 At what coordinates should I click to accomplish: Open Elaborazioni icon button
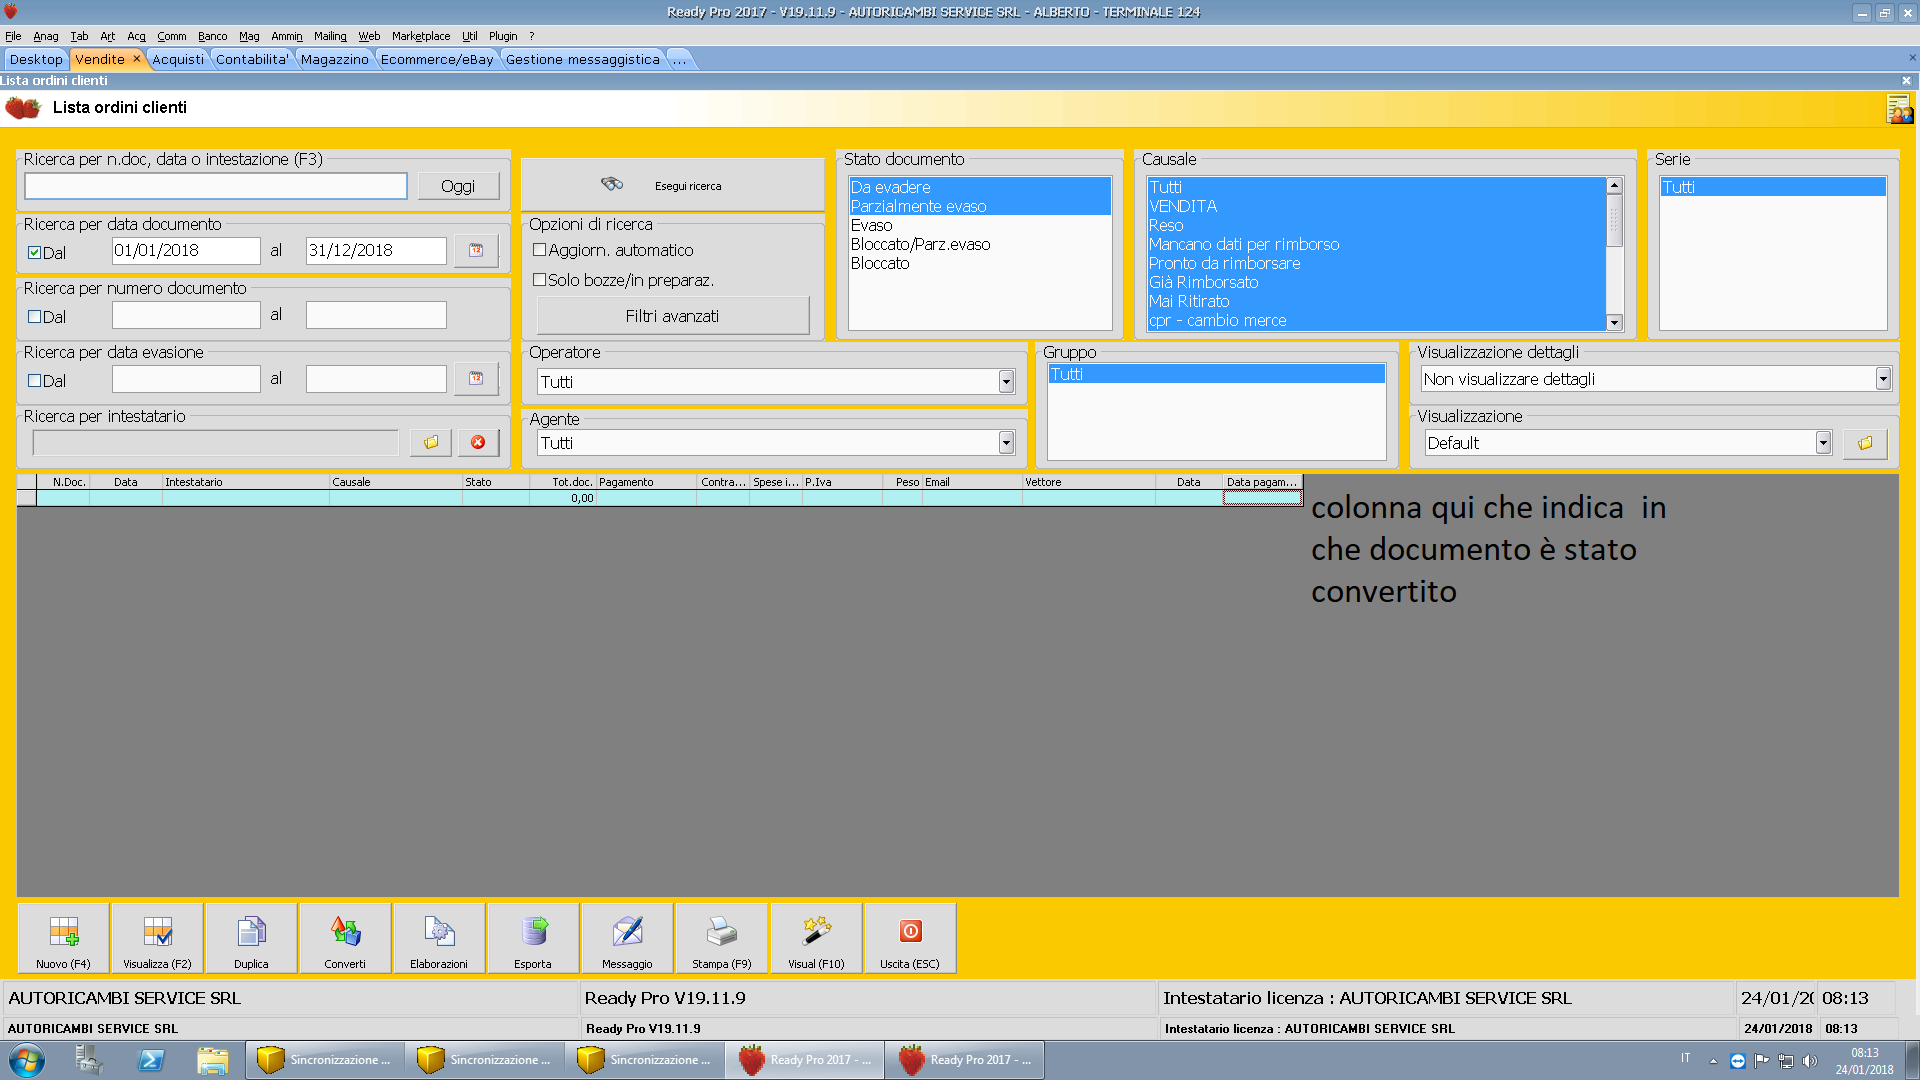pos(439,937)
